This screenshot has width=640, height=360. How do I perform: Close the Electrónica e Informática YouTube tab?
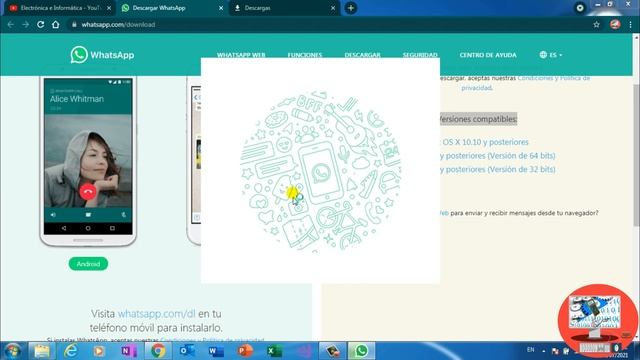pyautogui.click(x=109, y=8)
